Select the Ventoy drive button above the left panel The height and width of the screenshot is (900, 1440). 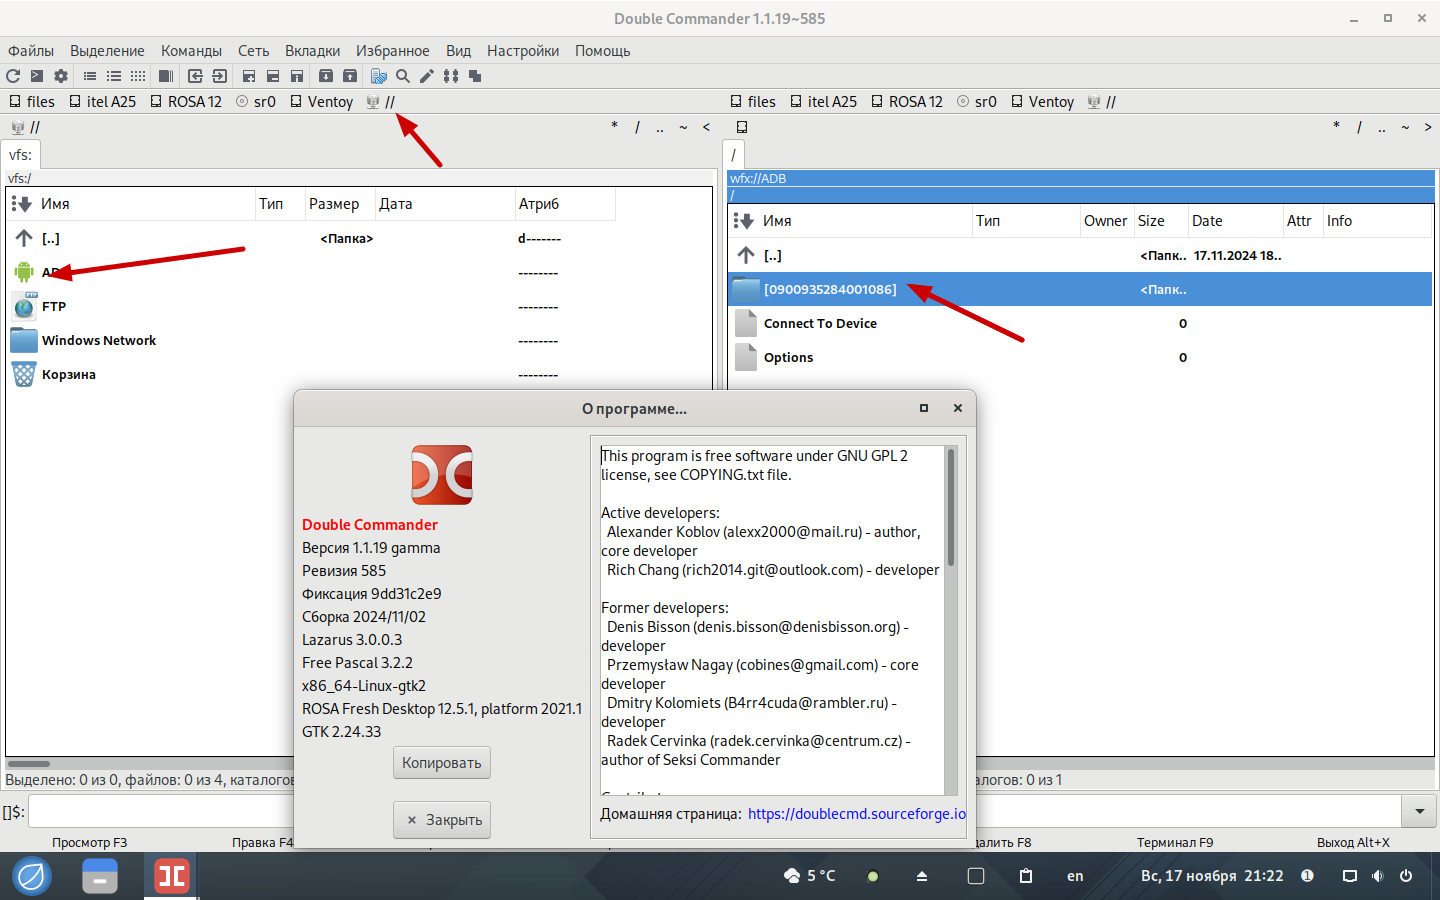tap(322, 102)
